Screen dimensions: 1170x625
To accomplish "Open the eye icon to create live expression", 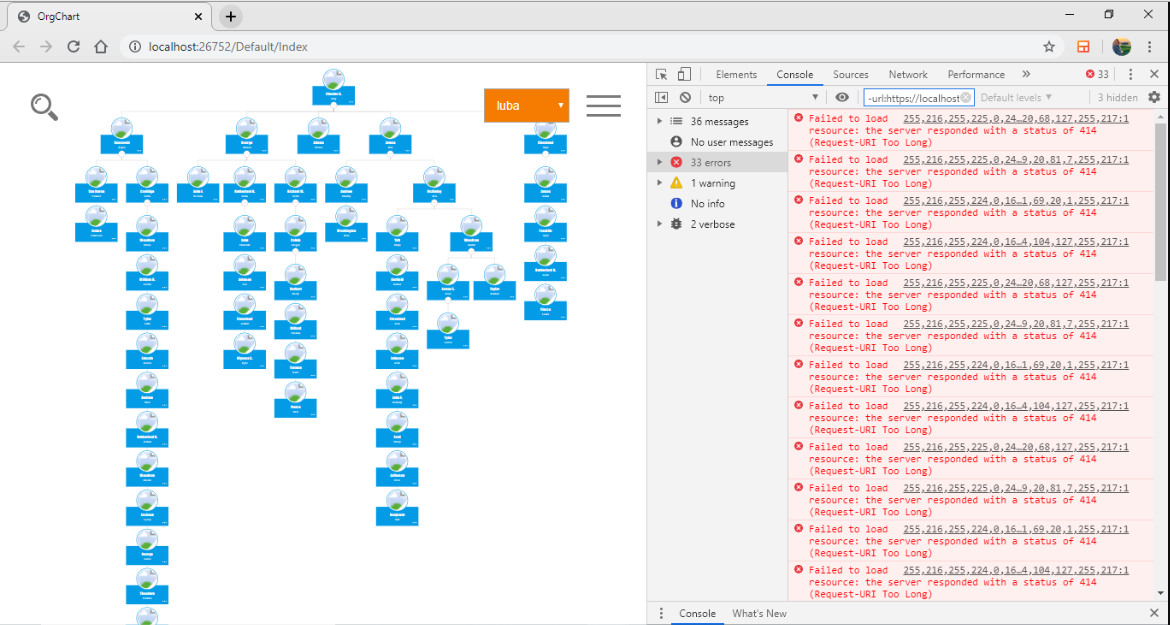I will pyautogui.click(x=842, y=97).
